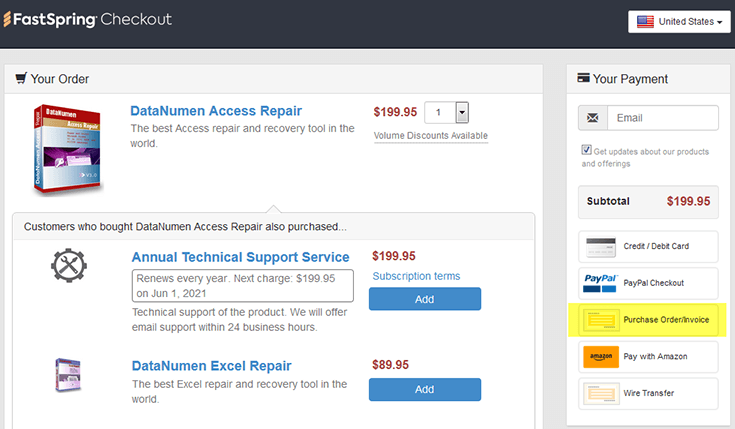Click the shopping cart icon beside Your Order
The width and height of the screenshot is (735, 429).
[x=21, y=78]
